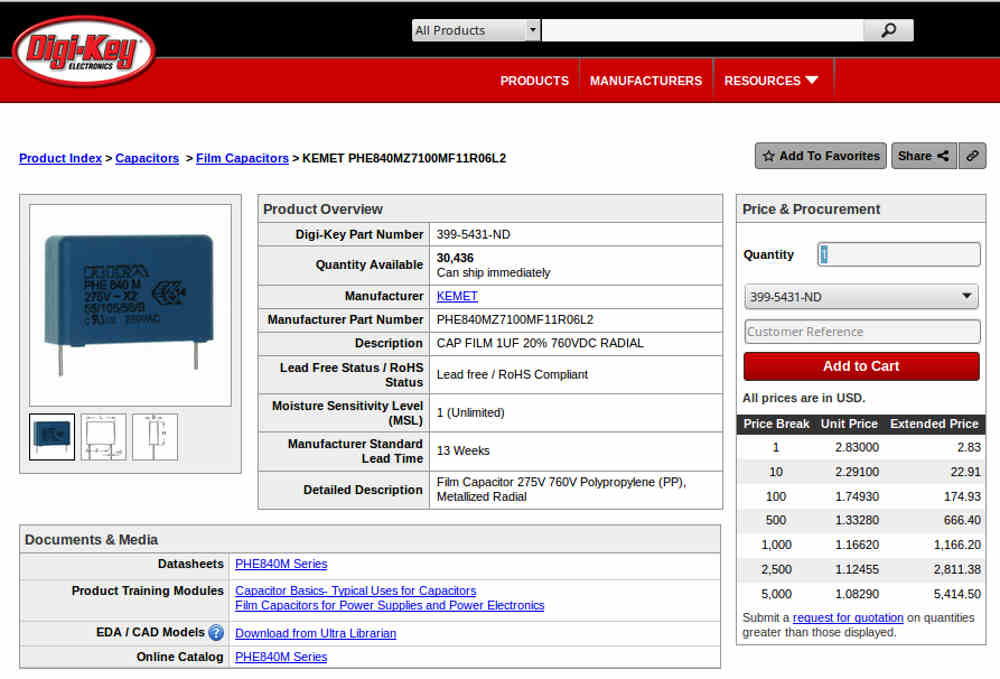Click the large capacitor product image
Screen dimensions: 1000x679
coord(130,305)
